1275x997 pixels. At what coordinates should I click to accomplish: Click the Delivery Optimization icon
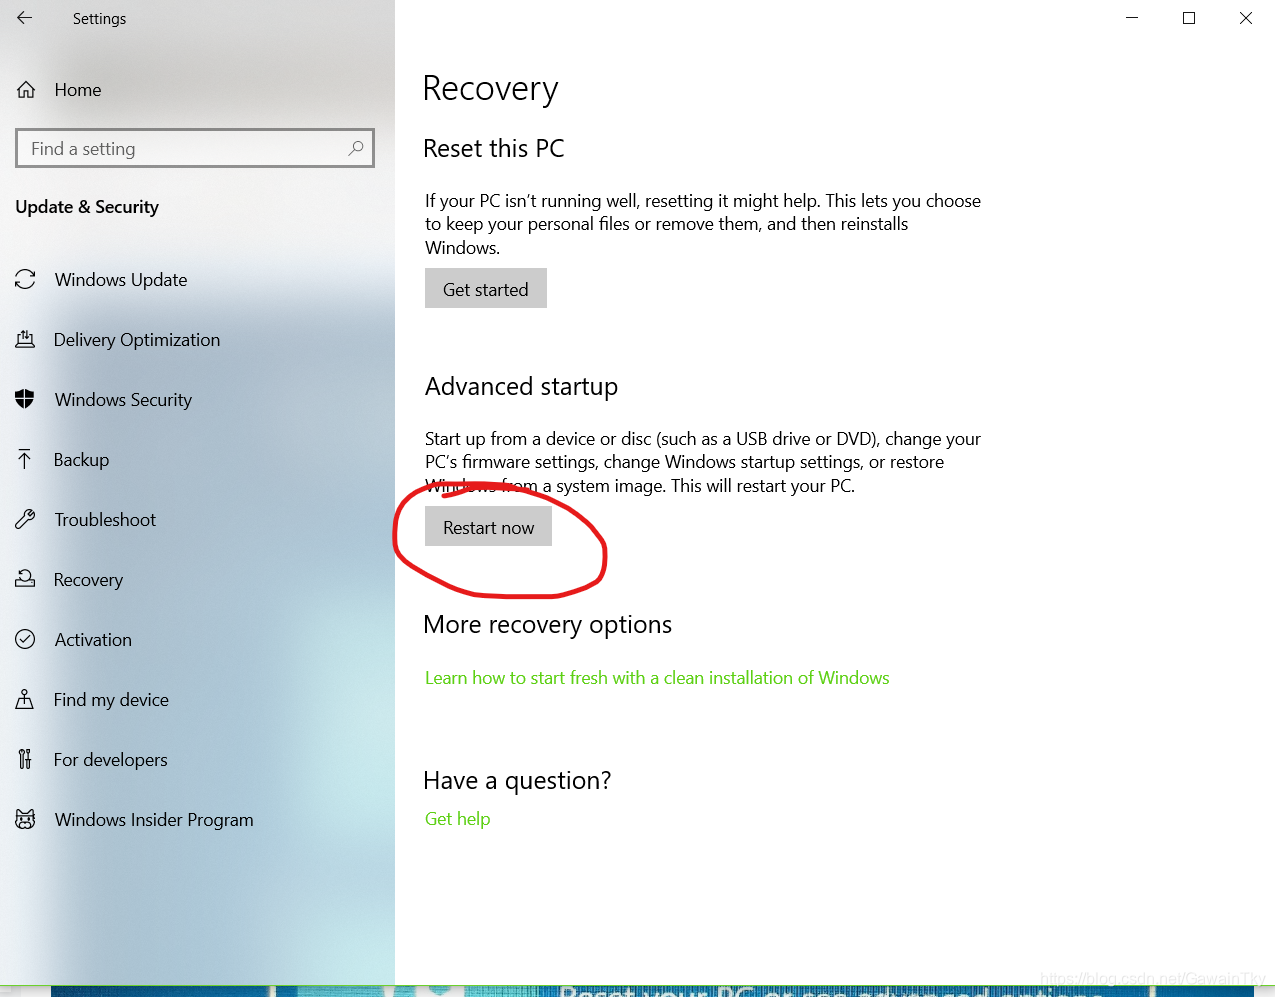pyautogui.click(x=25, y=340)
